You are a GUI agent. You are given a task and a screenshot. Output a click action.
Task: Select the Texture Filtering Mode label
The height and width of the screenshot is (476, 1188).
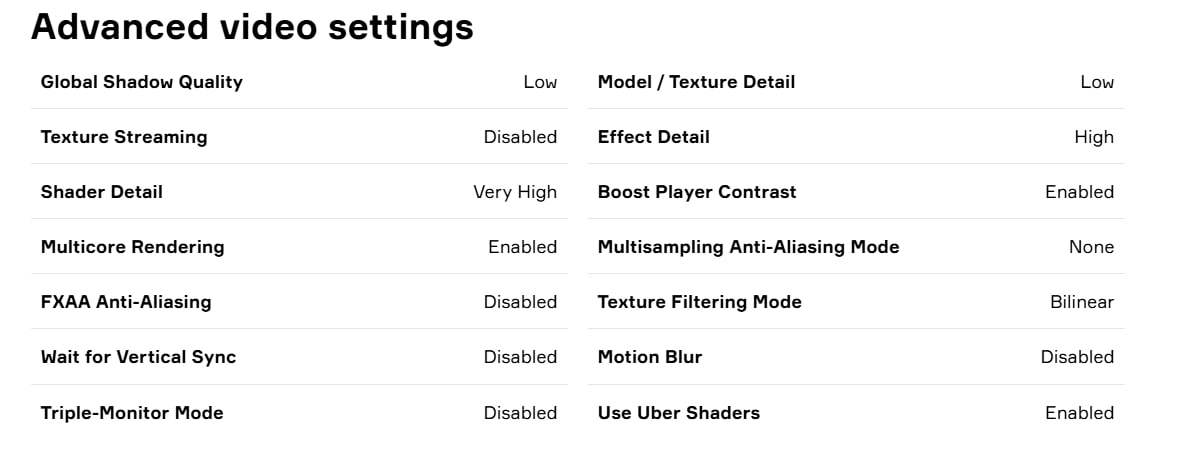tap(699, 302)
